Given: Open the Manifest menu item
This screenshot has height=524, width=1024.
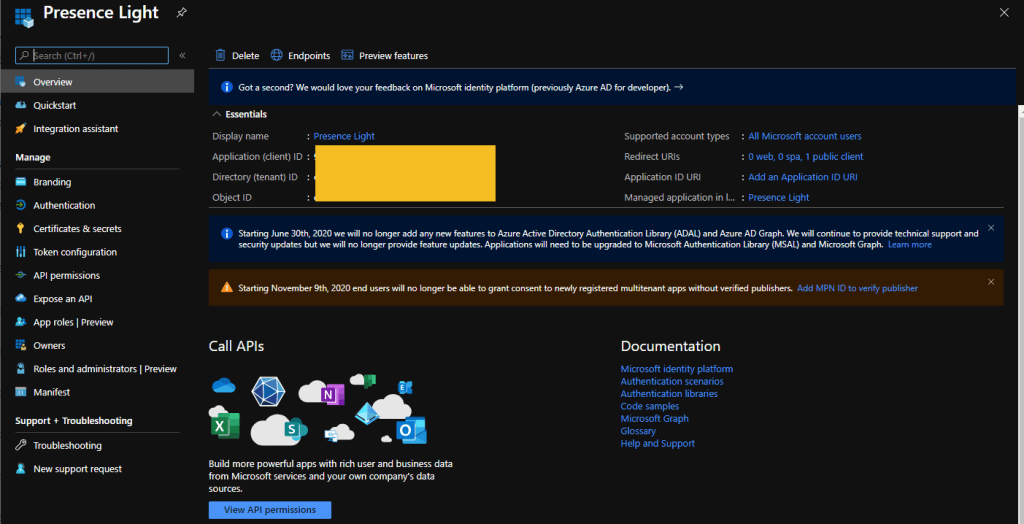Looking at the screenshot, I should [x=51, y=392].
